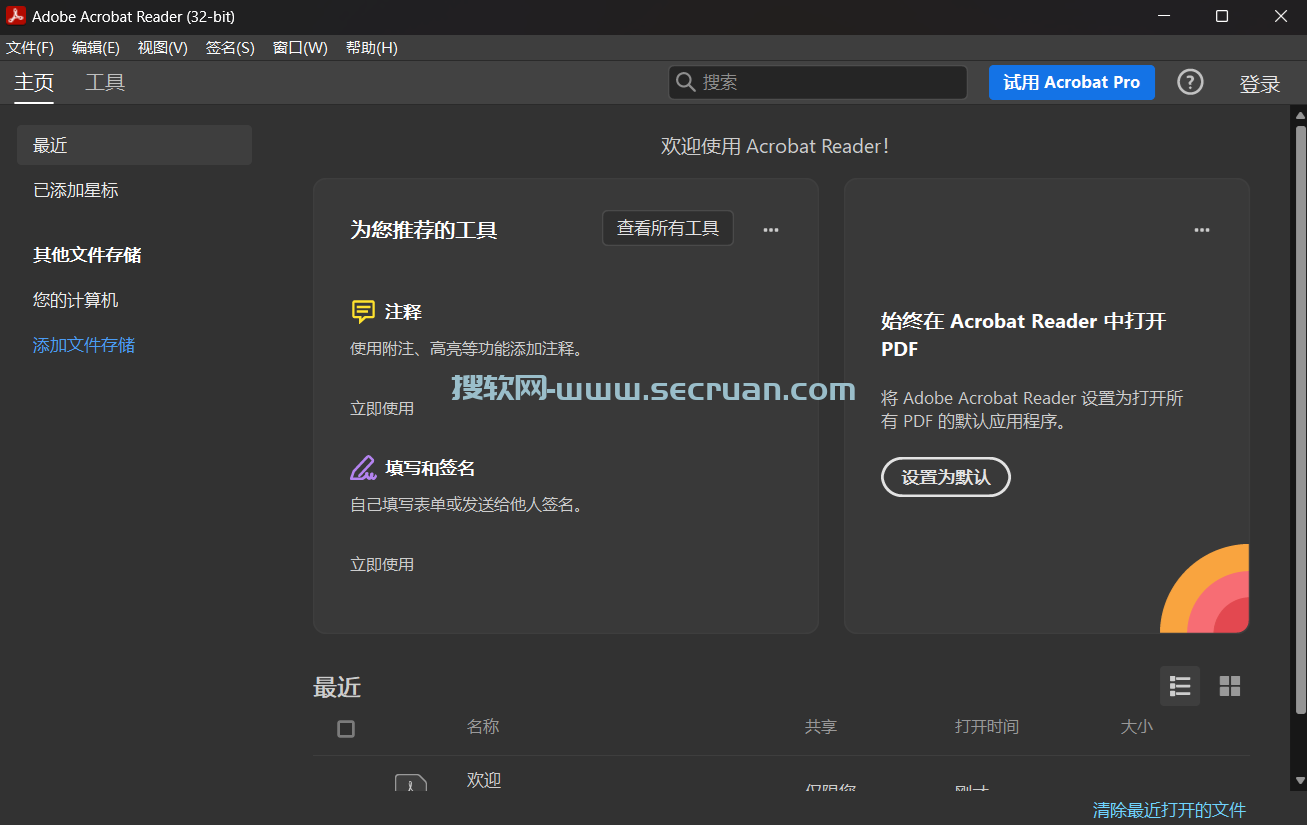
Task: Click 设置为默认 button
Action: pyautogui.click(x=946, y=477)
